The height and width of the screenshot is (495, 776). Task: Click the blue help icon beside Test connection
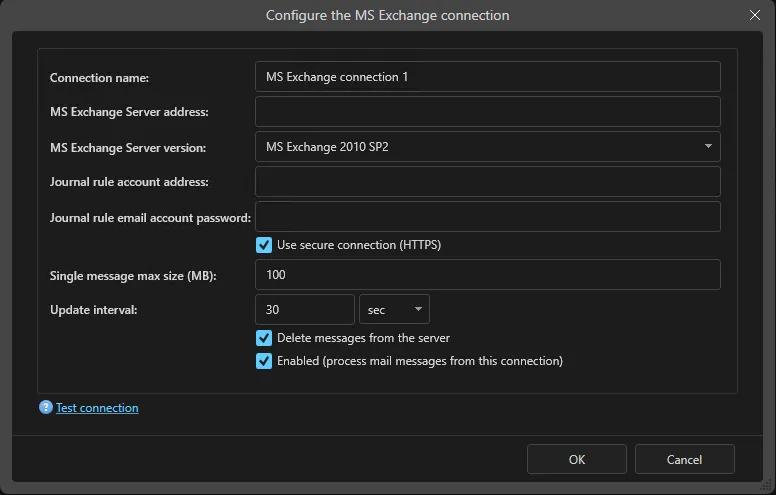tap(46, 407)
